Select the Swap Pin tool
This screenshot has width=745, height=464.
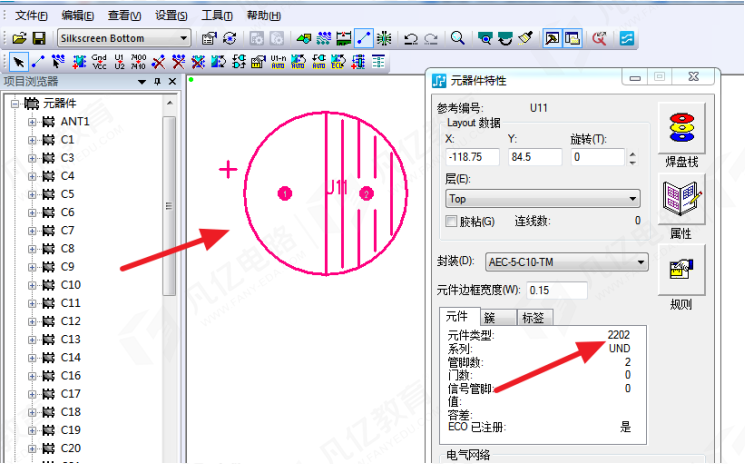[x=218, y=62]
